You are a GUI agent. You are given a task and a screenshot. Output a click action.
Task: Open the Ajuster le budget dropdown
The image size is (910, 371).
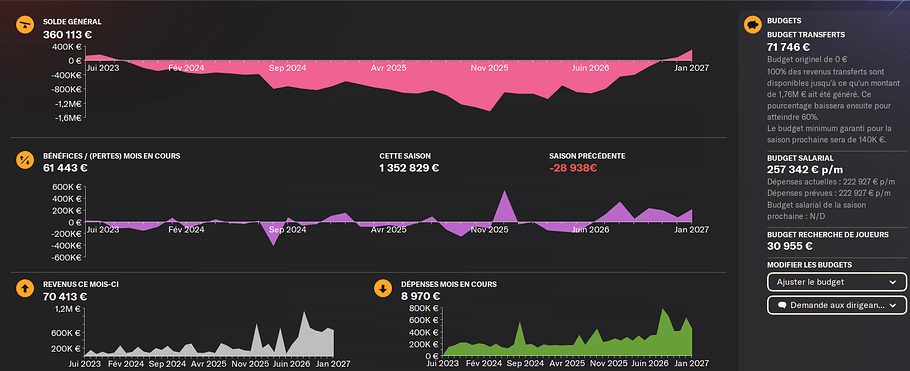click(x=836, y=282)
